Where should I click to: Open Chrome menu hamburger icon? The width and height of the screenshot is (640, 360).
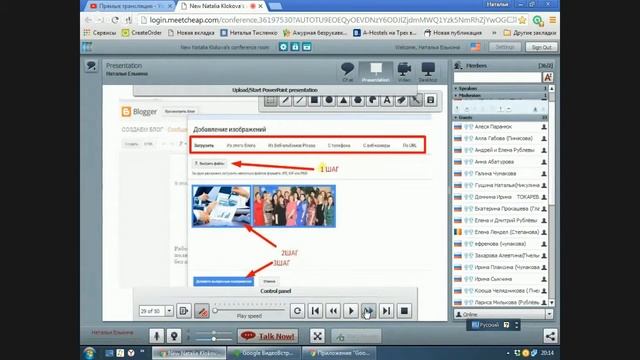pyautogui.click(x=552, y=20)
